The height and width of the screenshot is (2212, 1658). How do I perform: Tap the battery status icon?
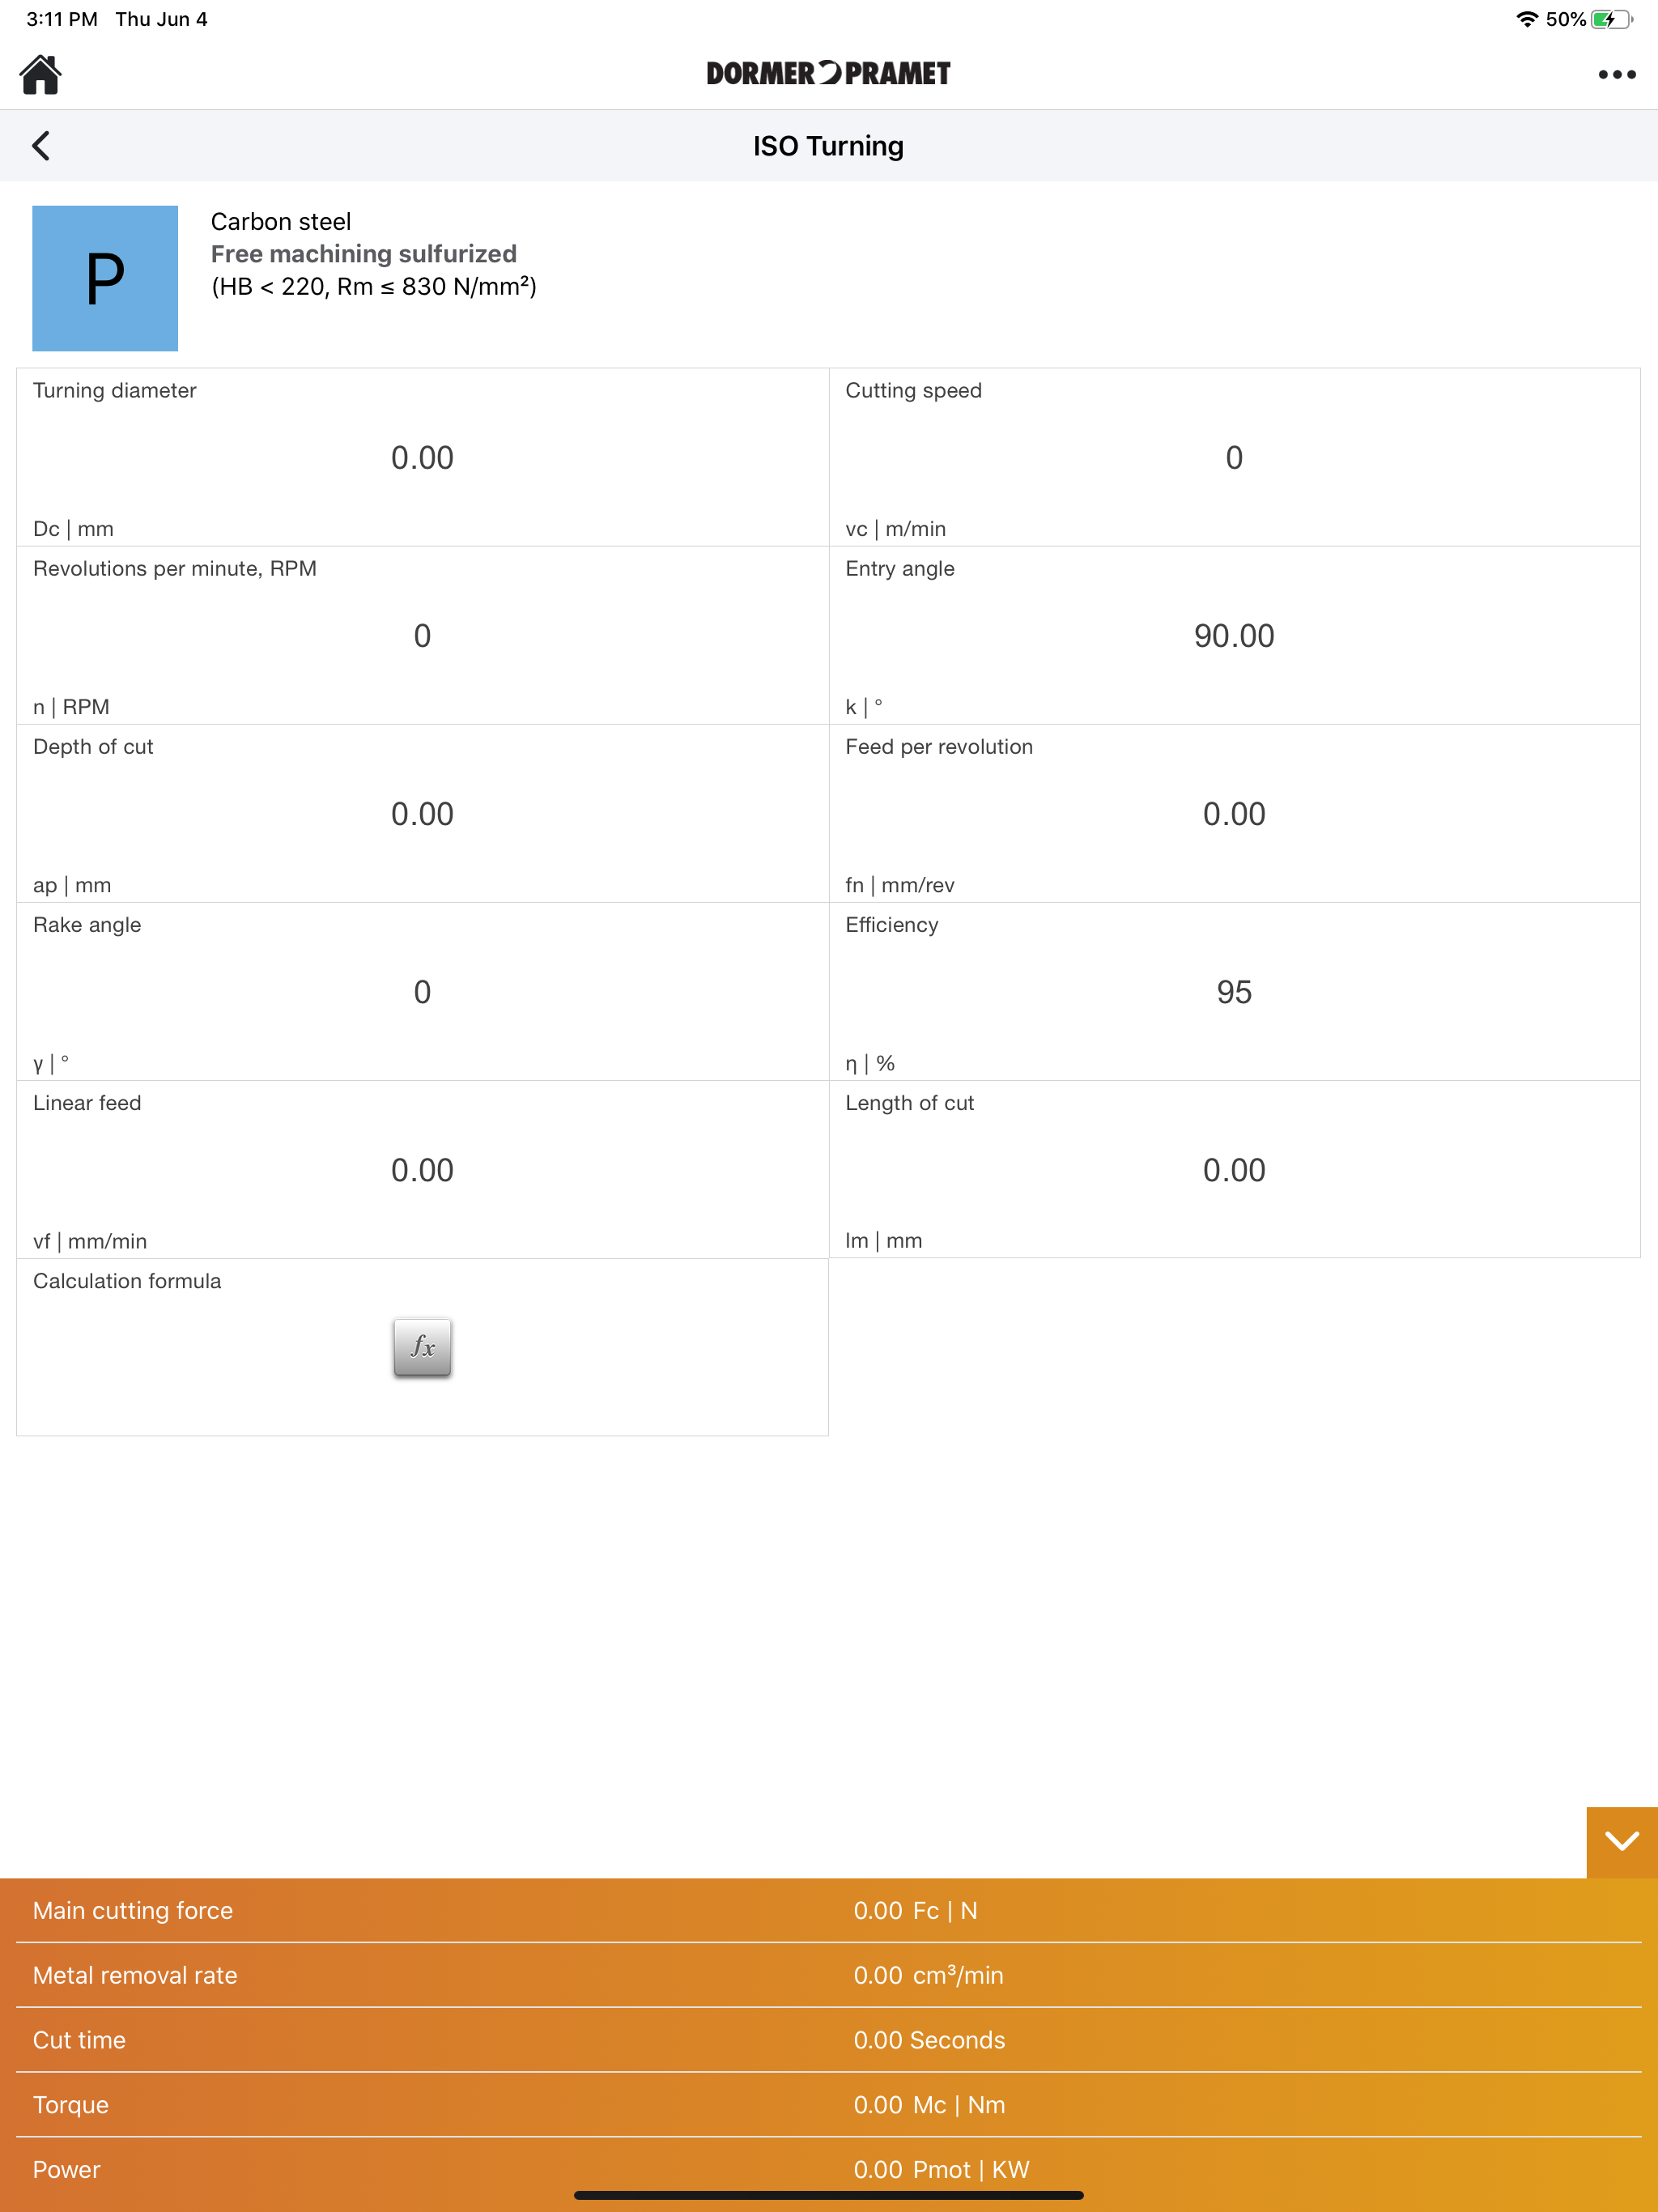coord(1610,19)
